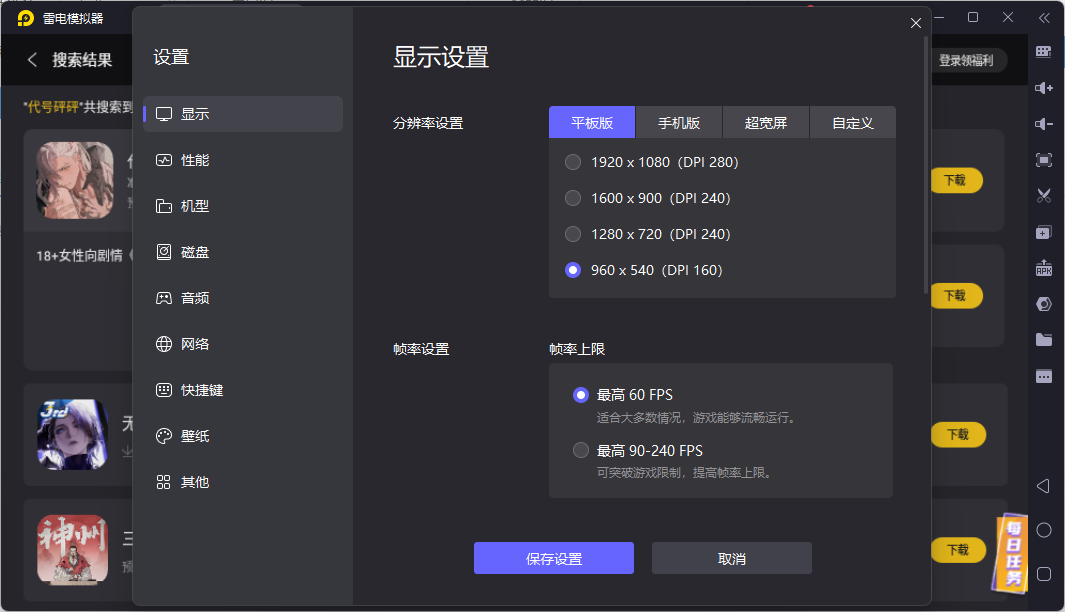The image size is (1065, 612).
Task: Click the volume down icon in right sidebar
Action: click(x=1043, y=124)
